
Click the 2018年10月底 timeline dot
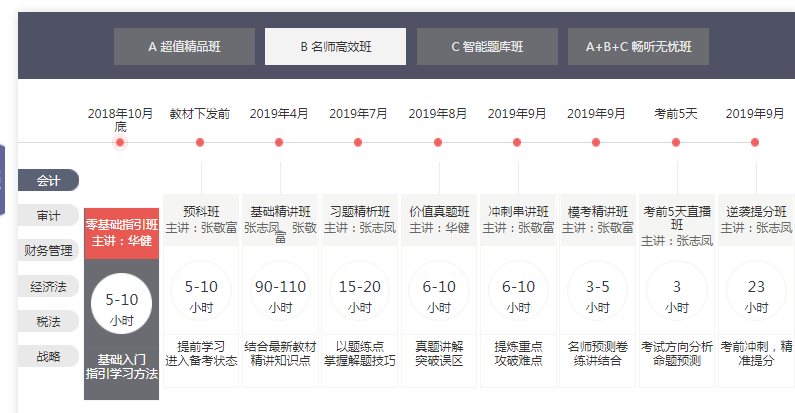coord(120,143)
